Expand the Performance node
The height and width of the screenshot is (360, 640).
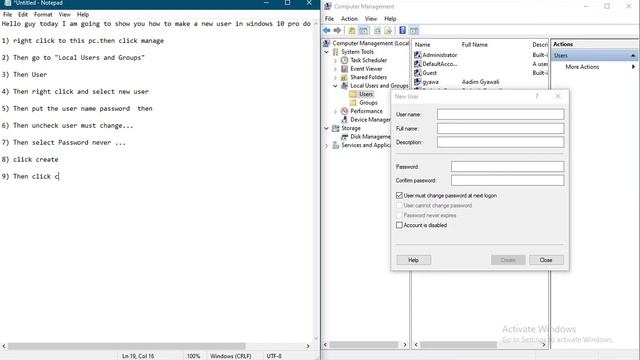click(x=336, y=111)
